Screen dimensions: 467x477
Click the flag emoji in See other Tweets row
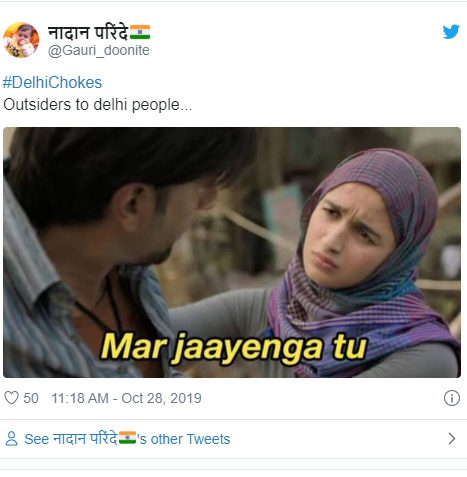(127, 438)
